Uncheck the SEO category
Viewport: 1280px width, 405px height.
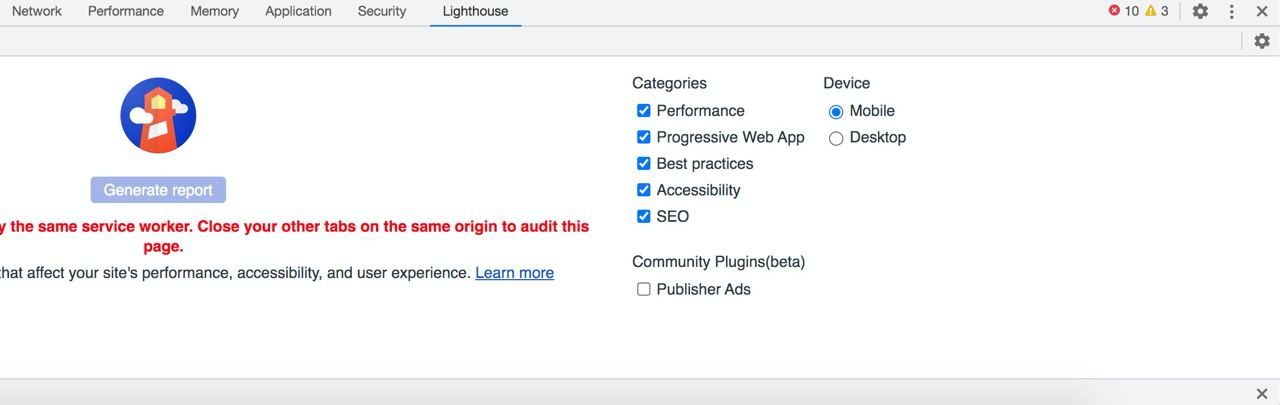point(644,216)
